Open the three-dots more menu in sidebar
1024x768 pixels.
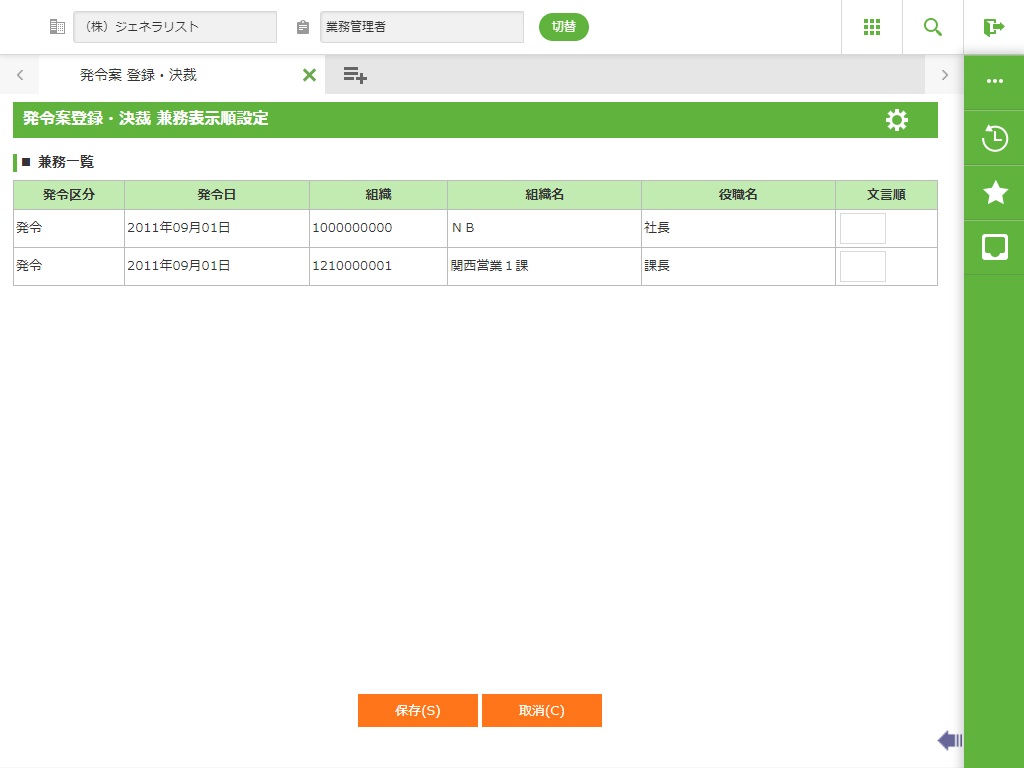995,81
